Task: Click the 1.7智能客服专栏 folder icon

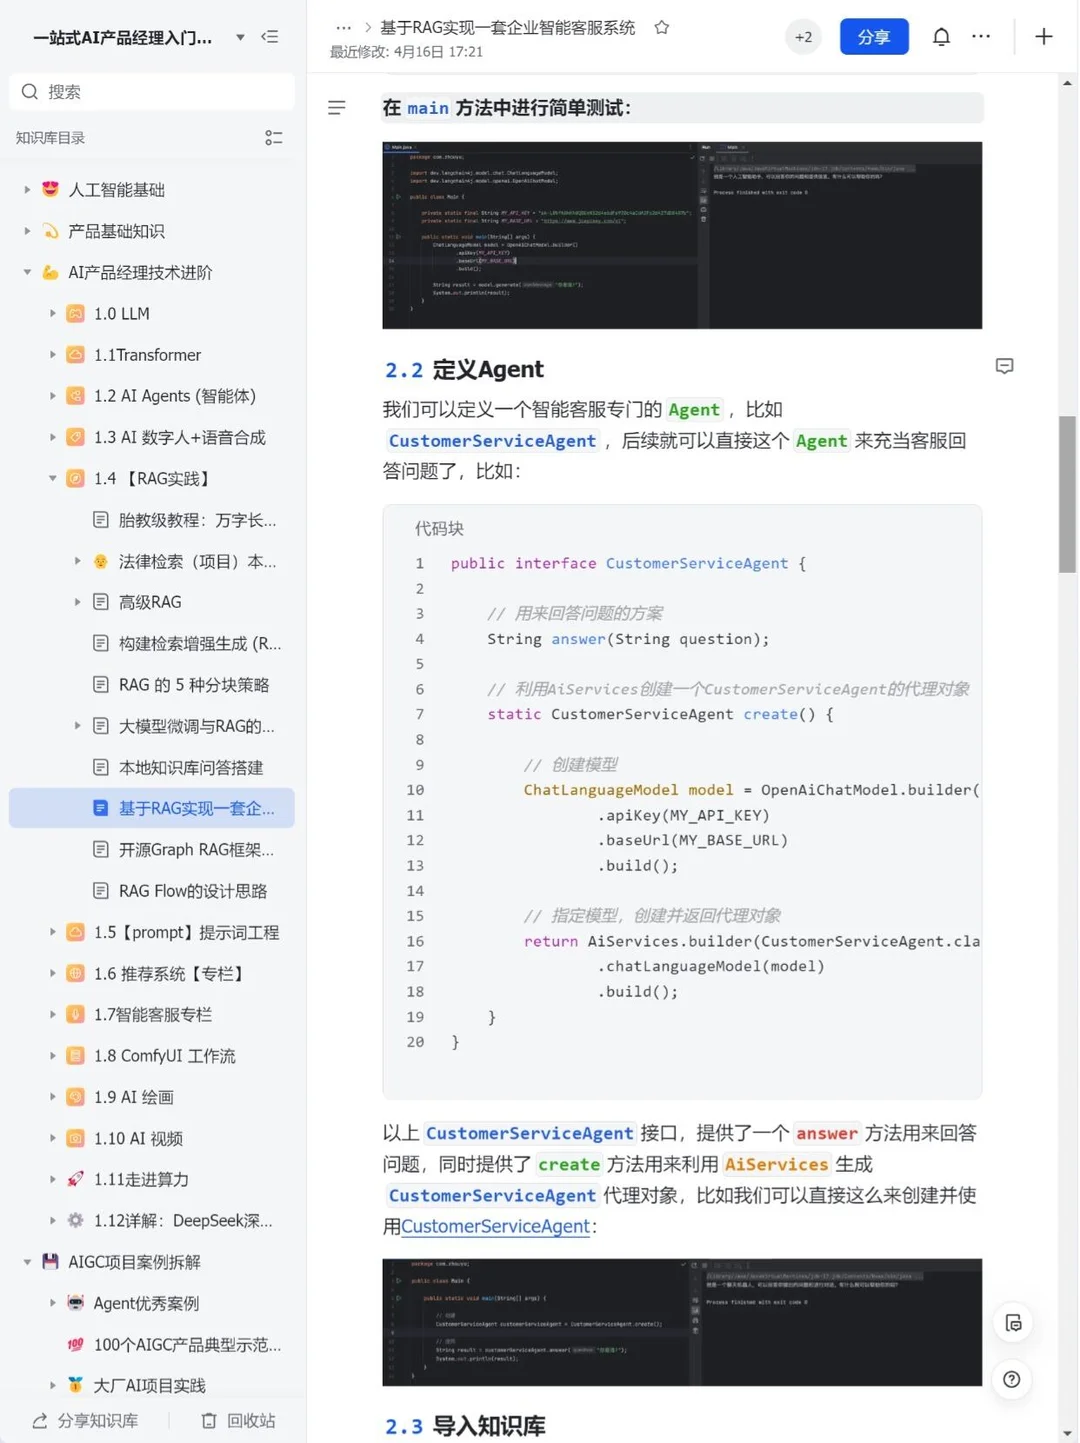Action: pos(75,1014)
